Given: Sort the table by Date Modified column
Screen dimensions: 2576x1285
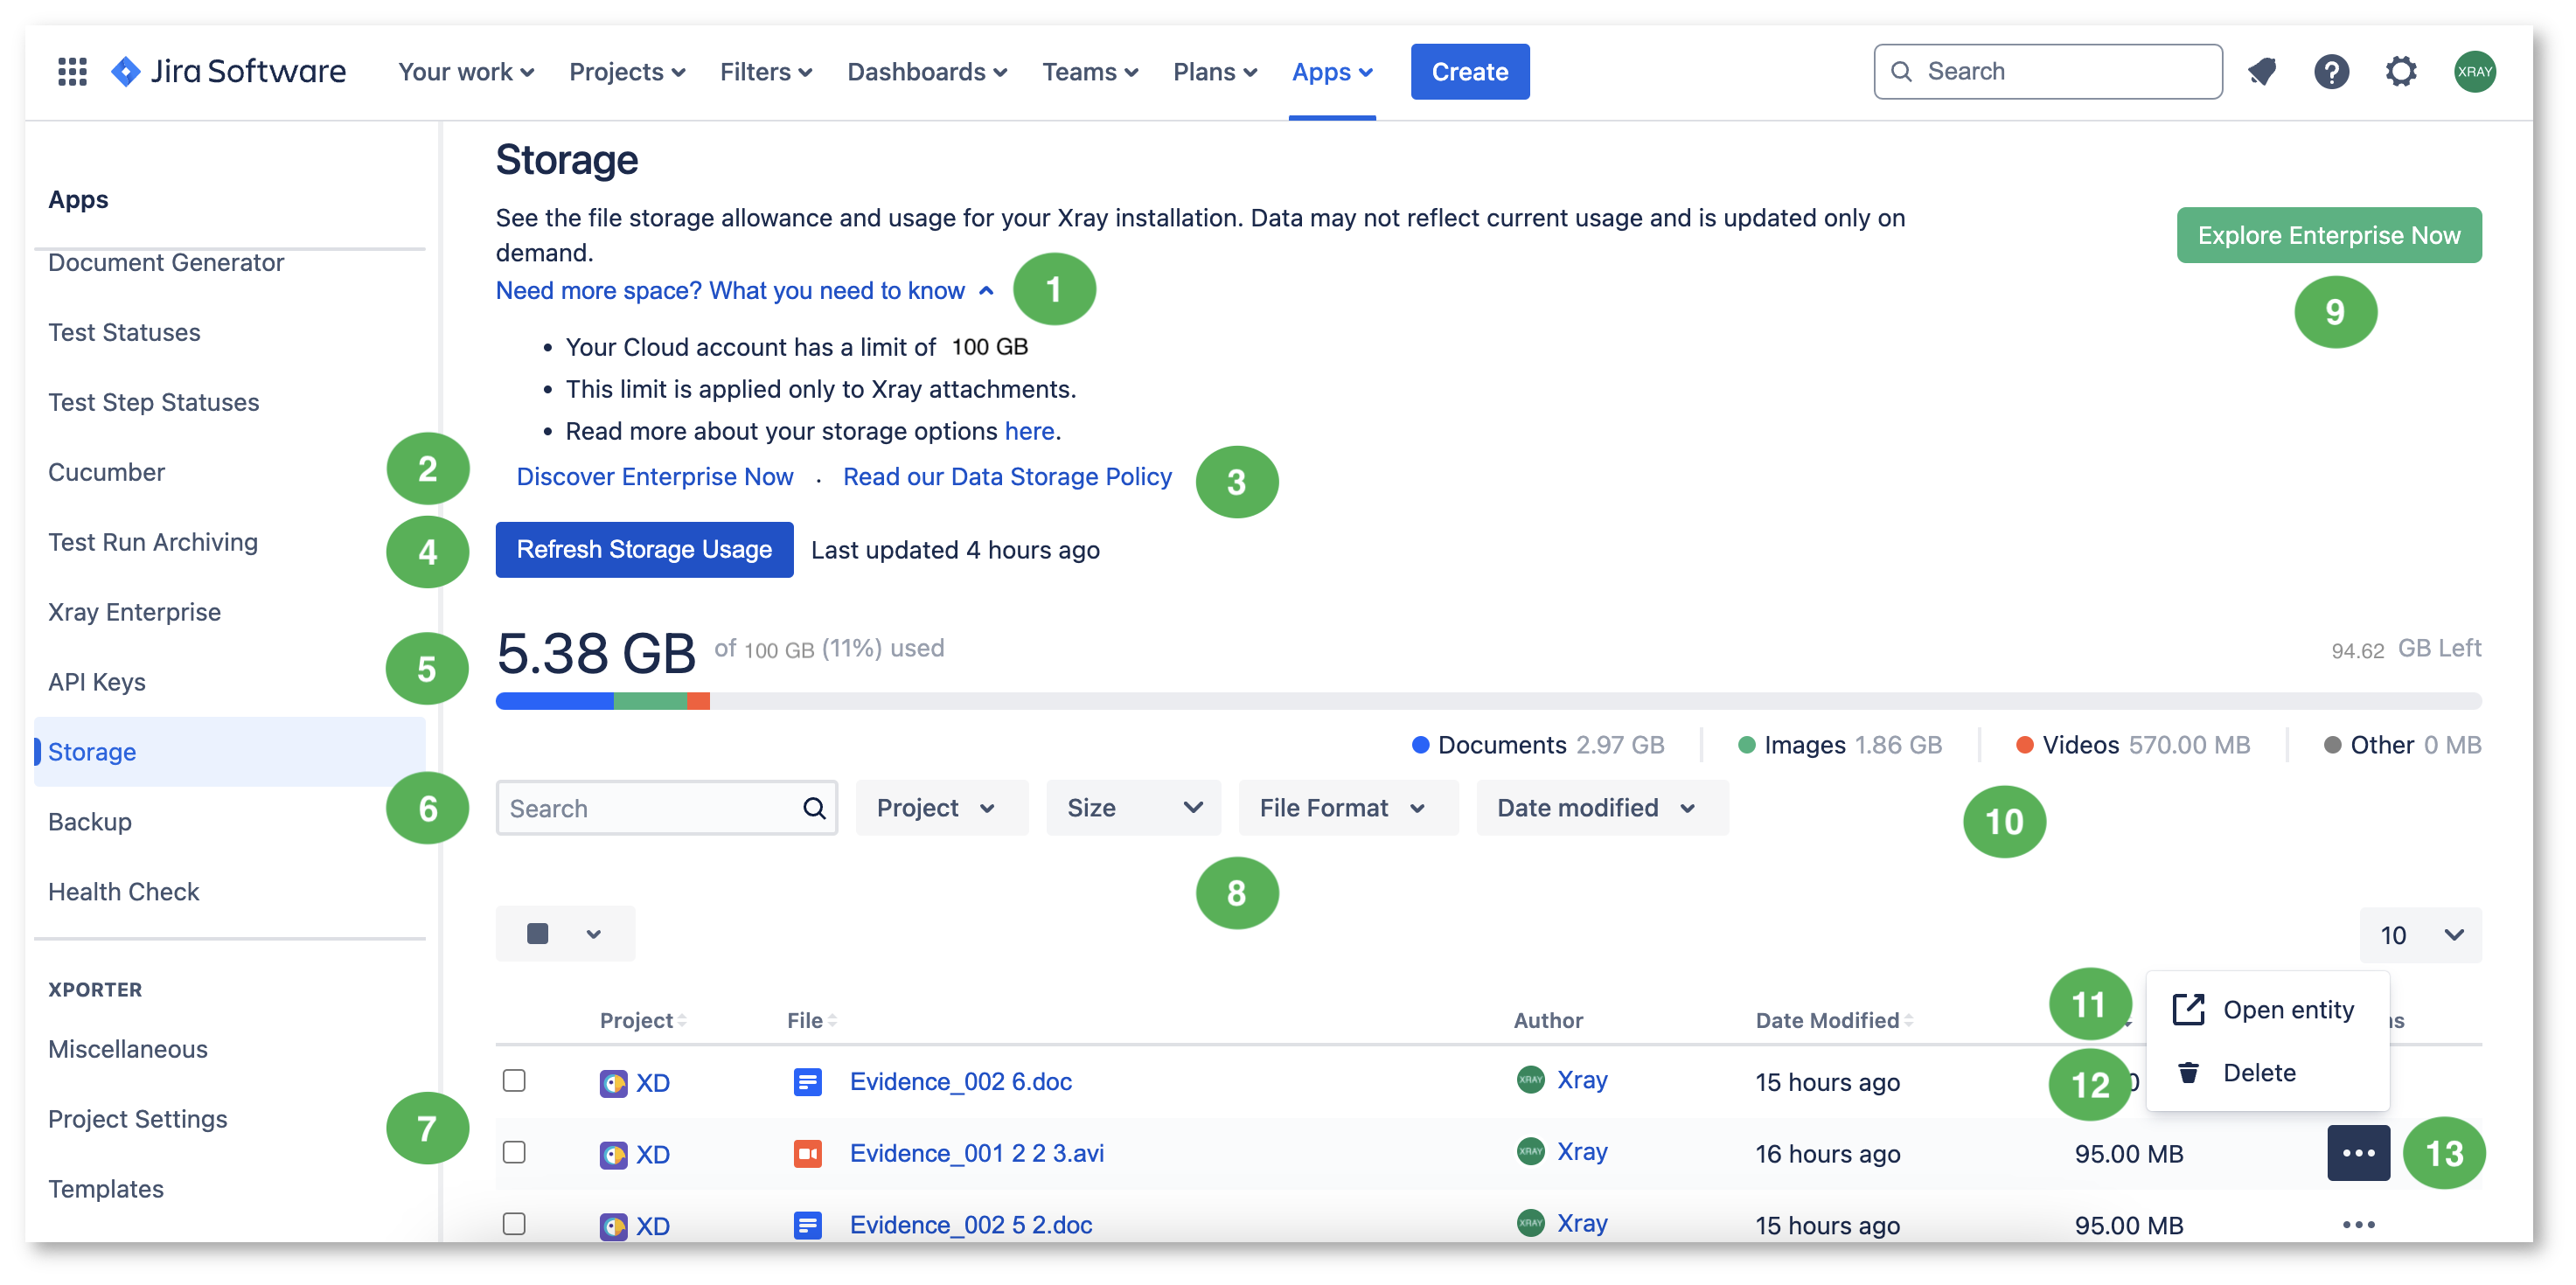Looking at the screenshot, I should click(1834, 1020).
